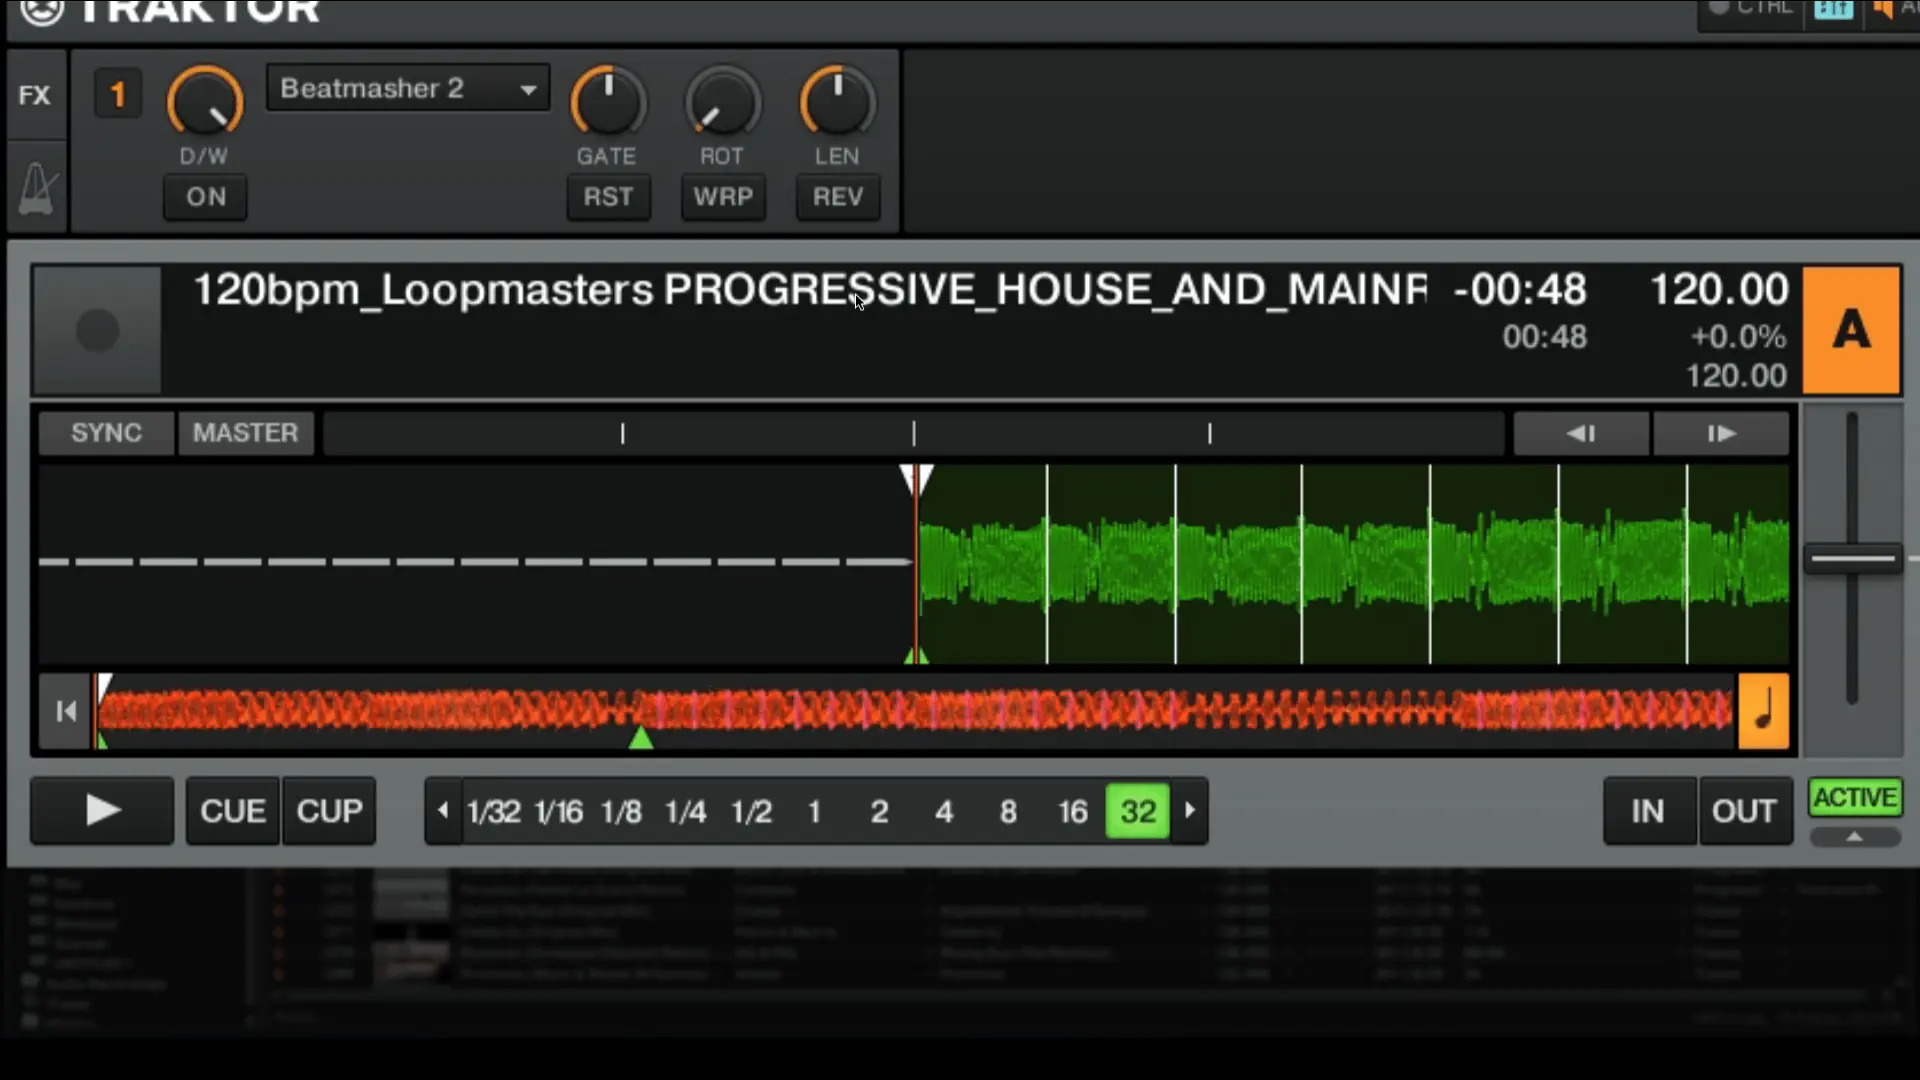Click the CUE button
Screen dimensions: 1920x1080
232,811
